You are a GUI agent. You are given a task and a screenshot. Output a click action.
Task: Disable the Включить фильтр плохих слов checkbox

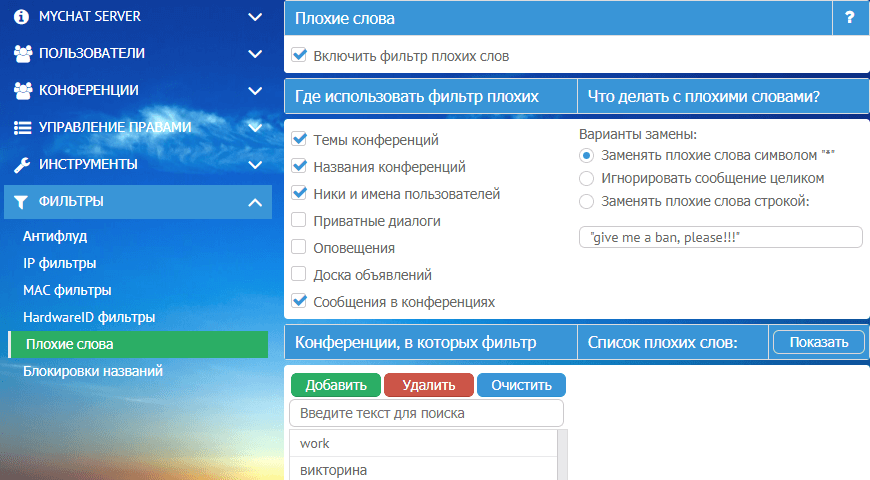point(299,56)
